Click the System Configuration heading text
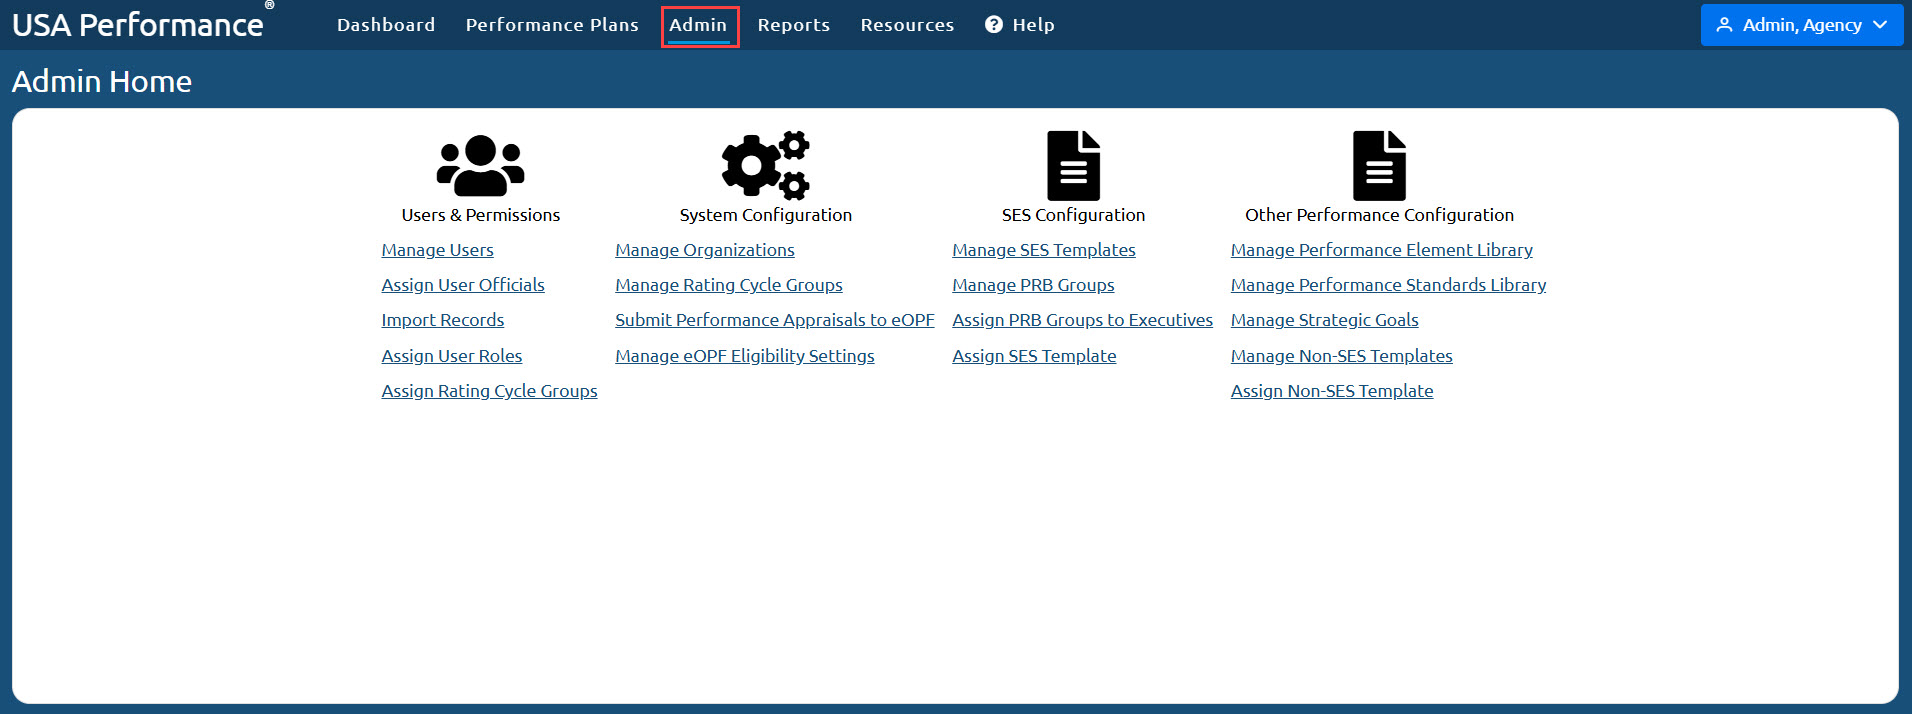The height and width of the screenshot is (714, 1912). click(x=766, y=215)
